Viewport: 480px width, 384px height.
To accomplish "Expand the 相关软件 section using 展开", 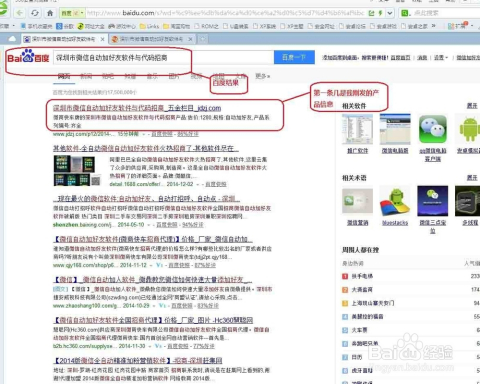I will 472,106.
